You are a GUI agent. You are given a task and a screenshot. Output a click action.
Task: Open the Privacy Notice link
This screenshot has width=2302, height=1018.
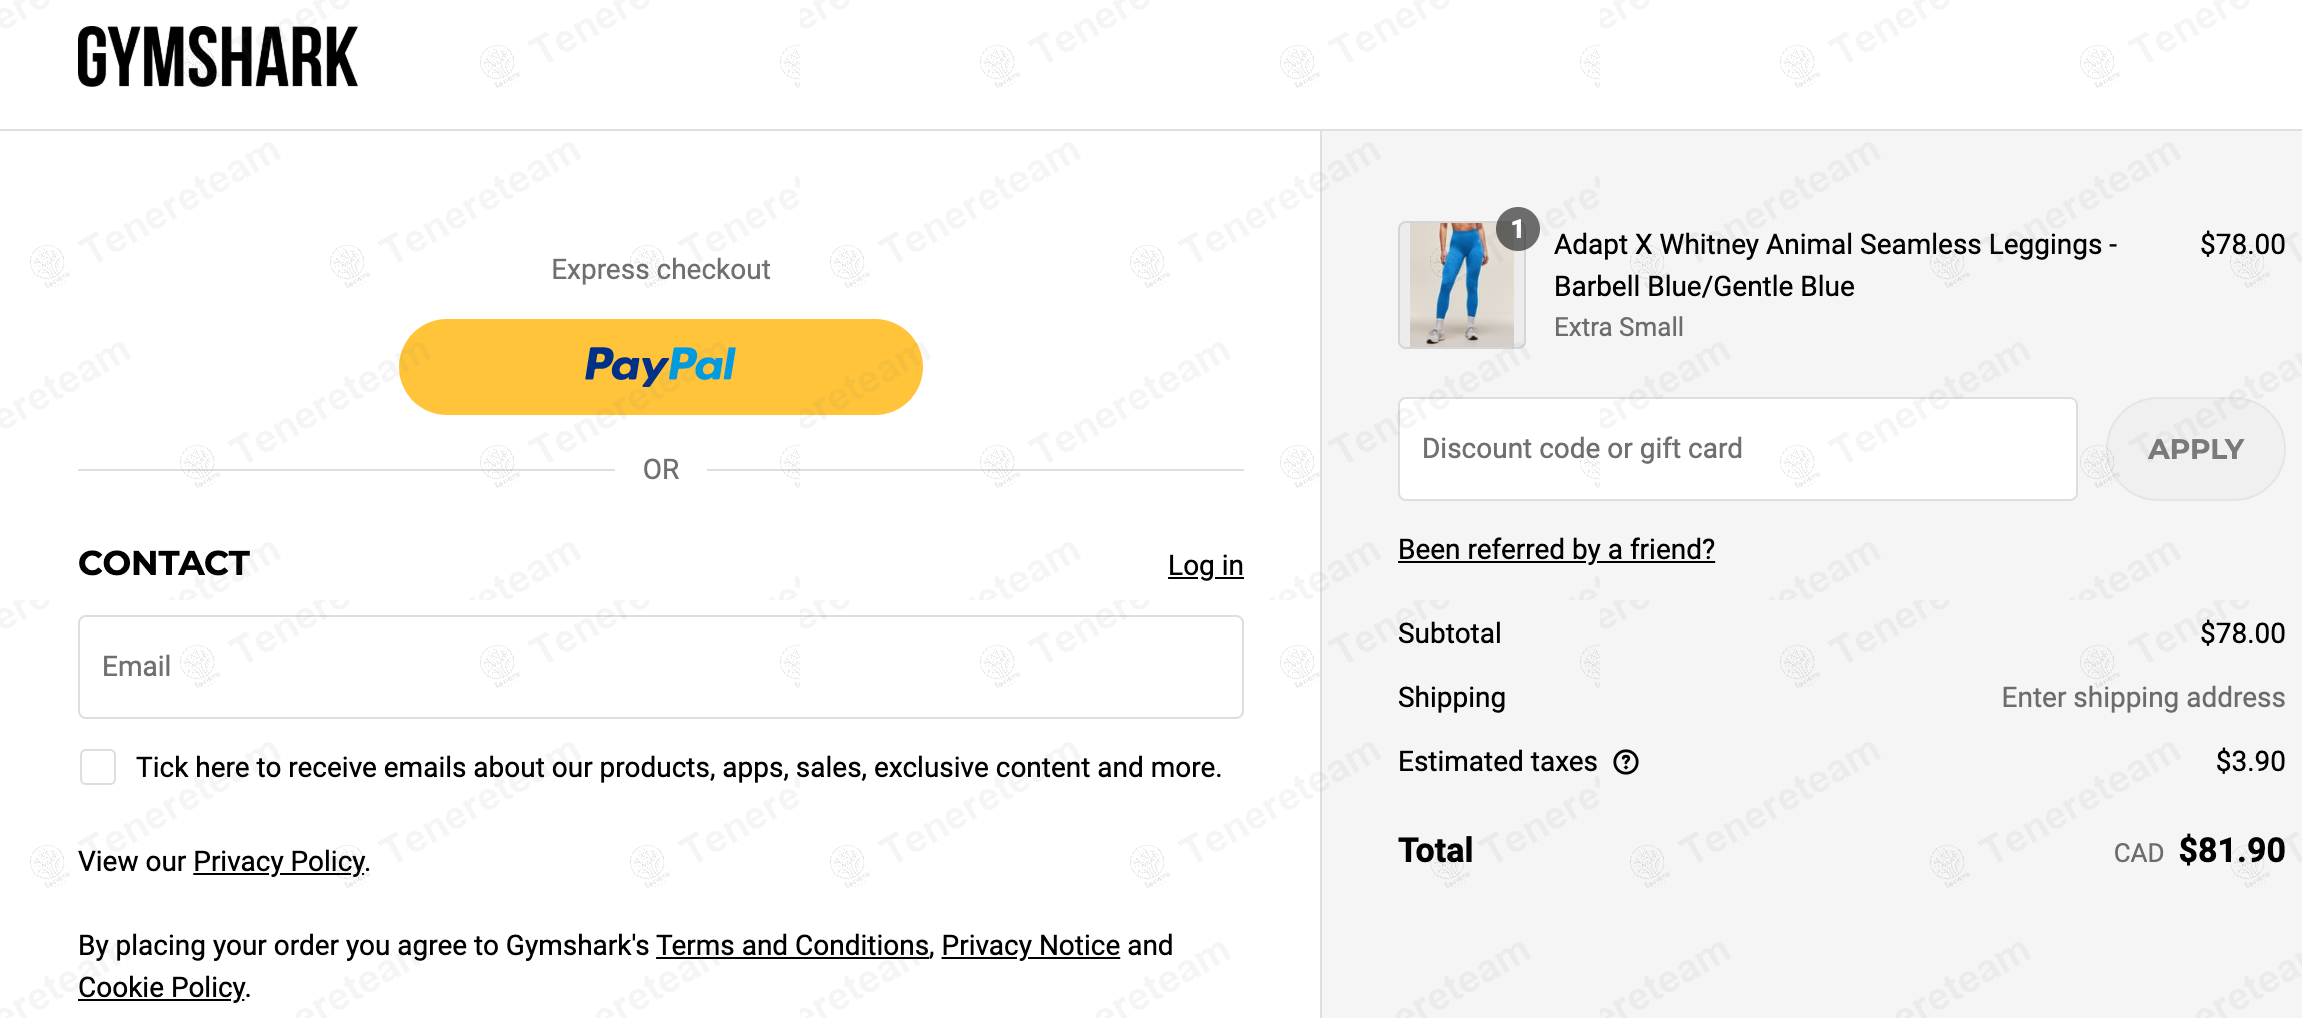tap(1030, 945)
